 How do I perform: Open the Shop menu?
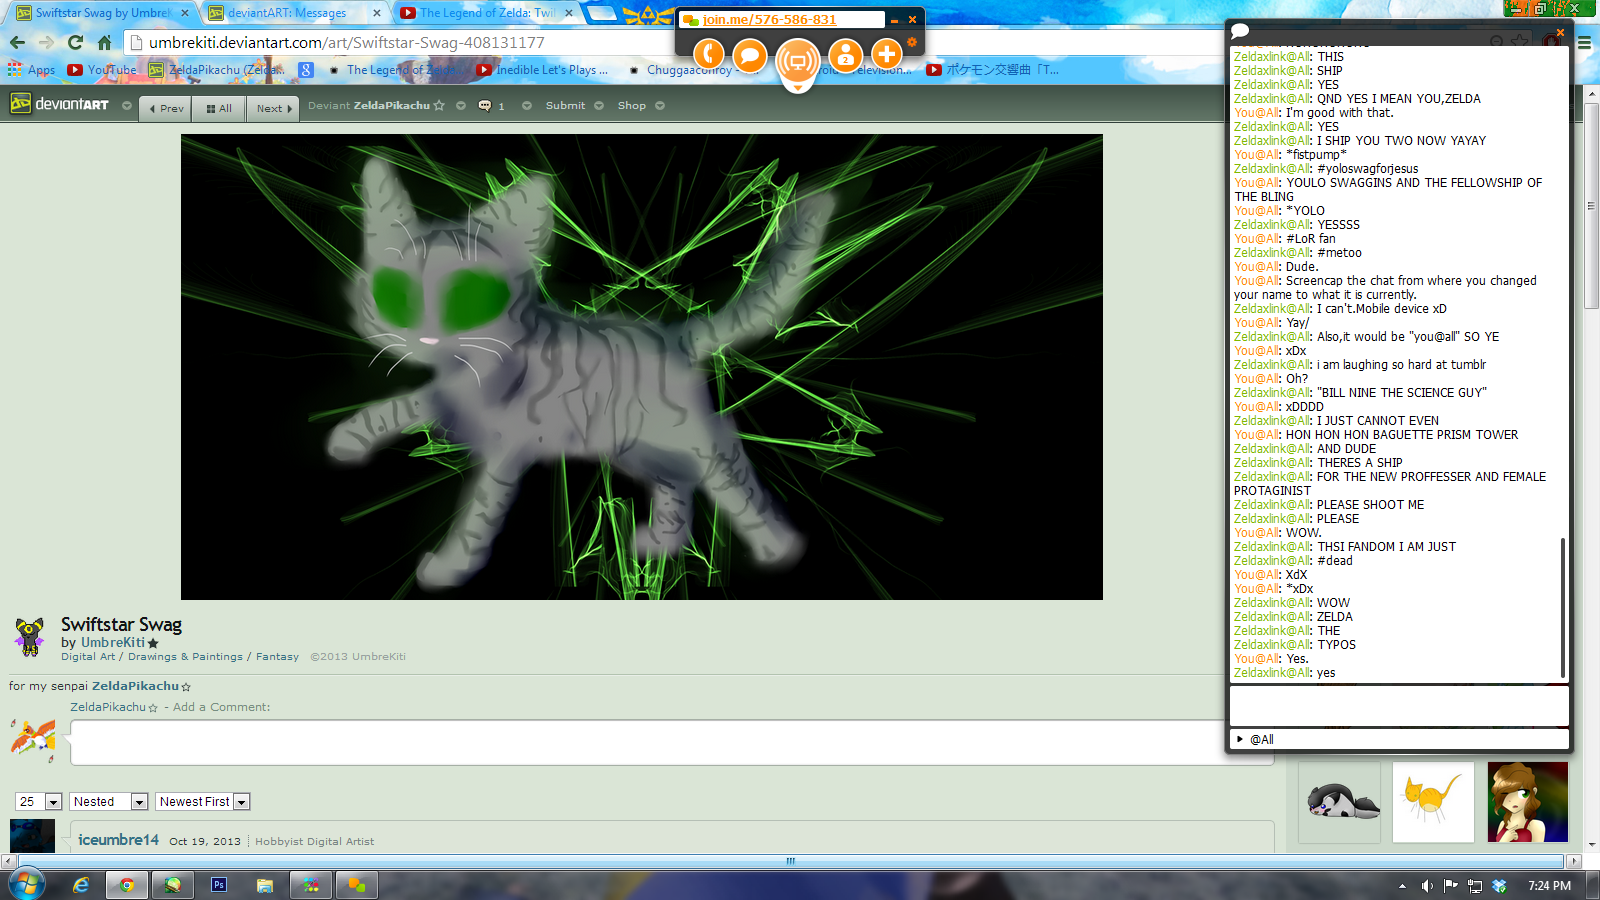point(631,105)
